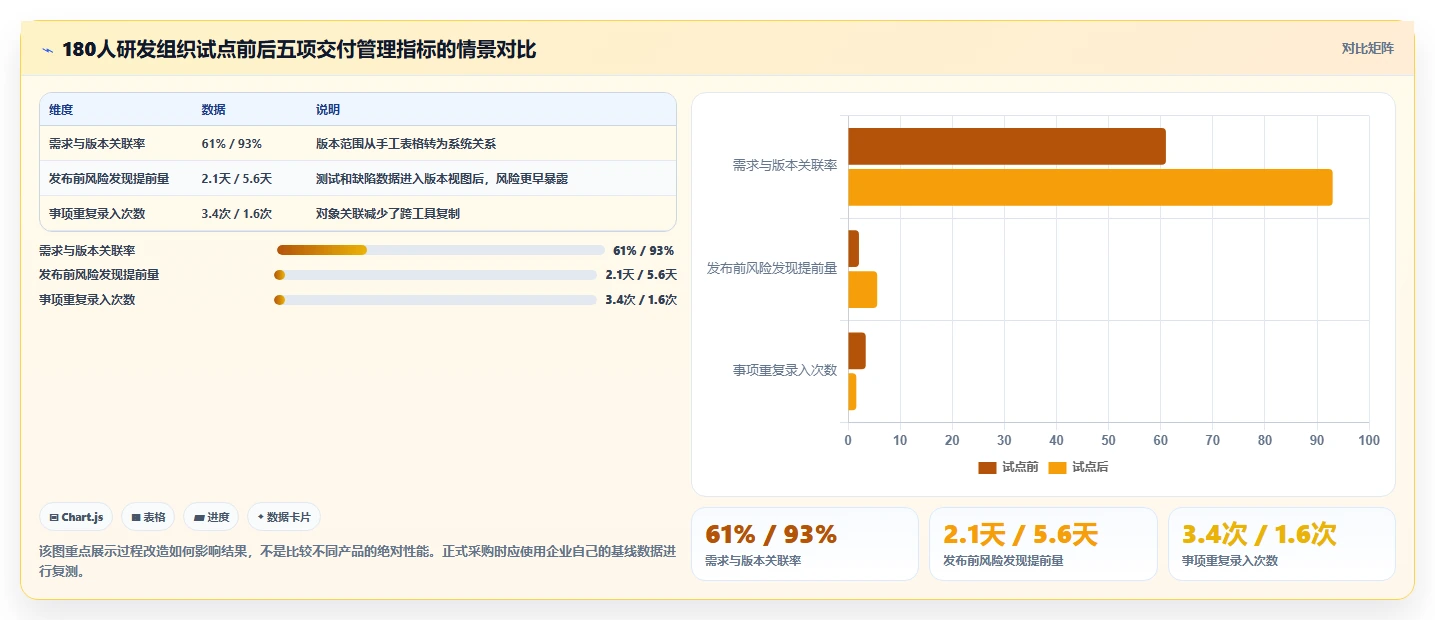Select the Chart.js tag chip
The width and height of the screenshot is (1435, 620).
[x=77, y=517]
